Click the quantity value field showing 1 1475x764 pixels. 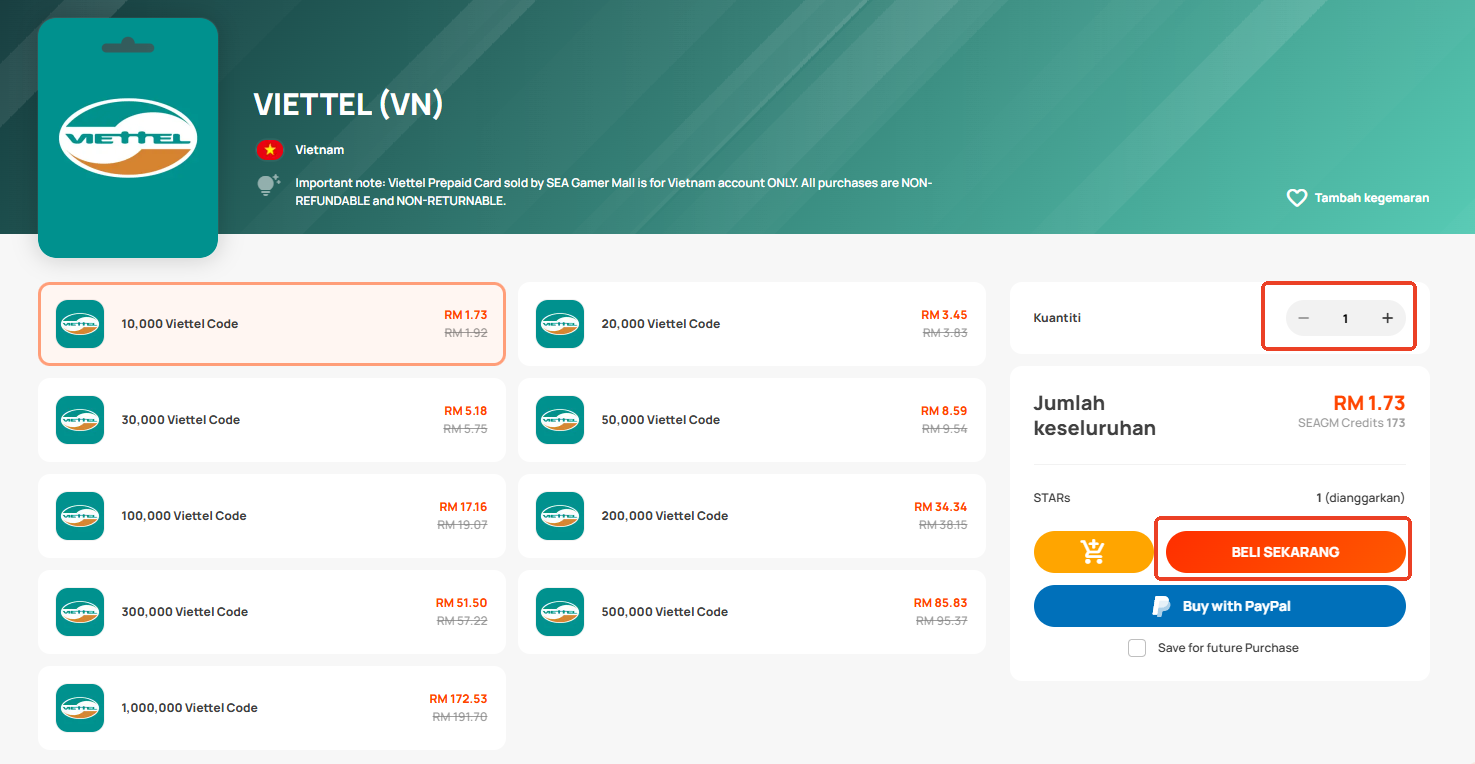(x=1345, y=318)
